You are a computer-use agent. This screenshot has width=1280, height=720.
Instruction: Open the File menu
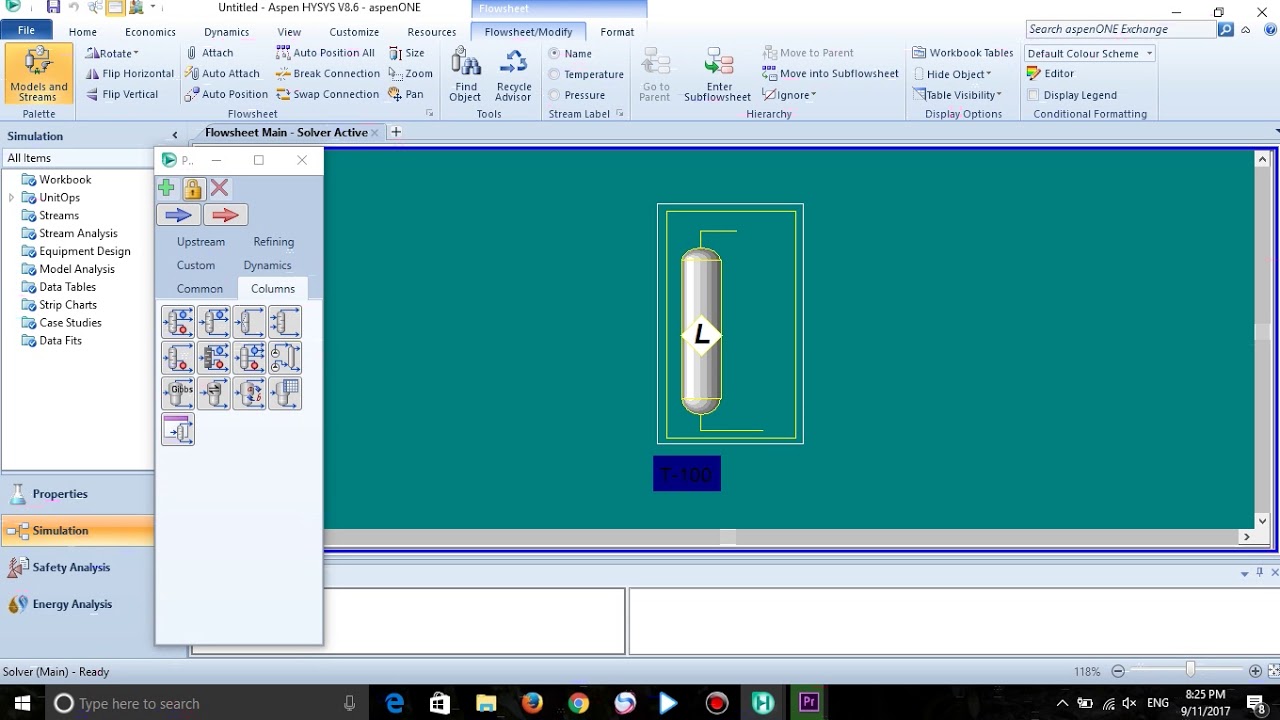coord(26,31)
